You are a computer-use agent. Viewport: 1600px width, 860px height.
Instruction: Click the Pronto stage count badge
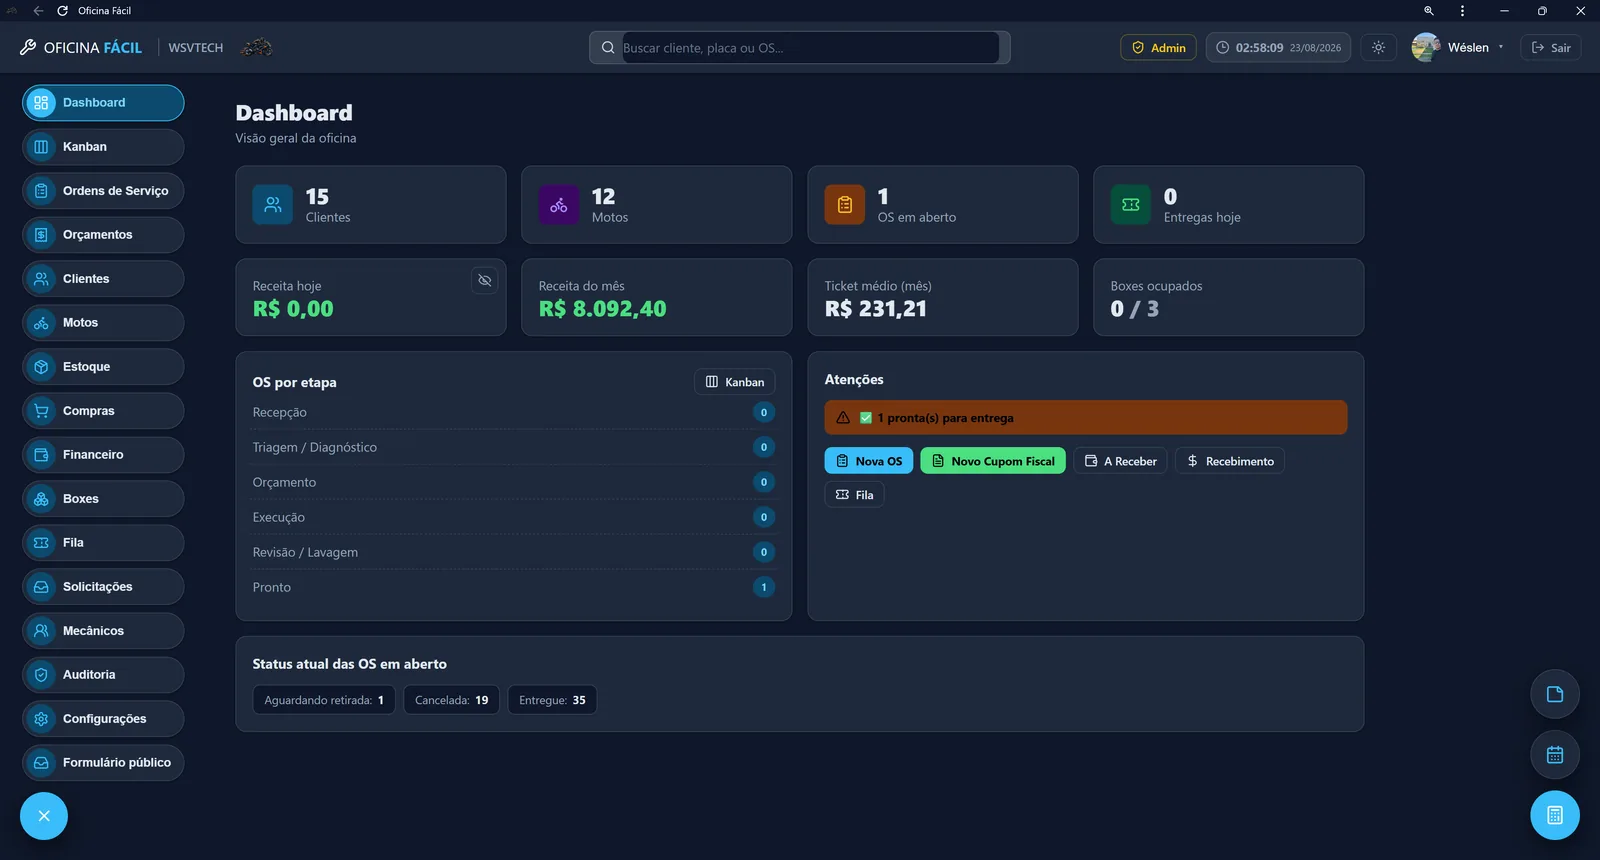(763, 587)
